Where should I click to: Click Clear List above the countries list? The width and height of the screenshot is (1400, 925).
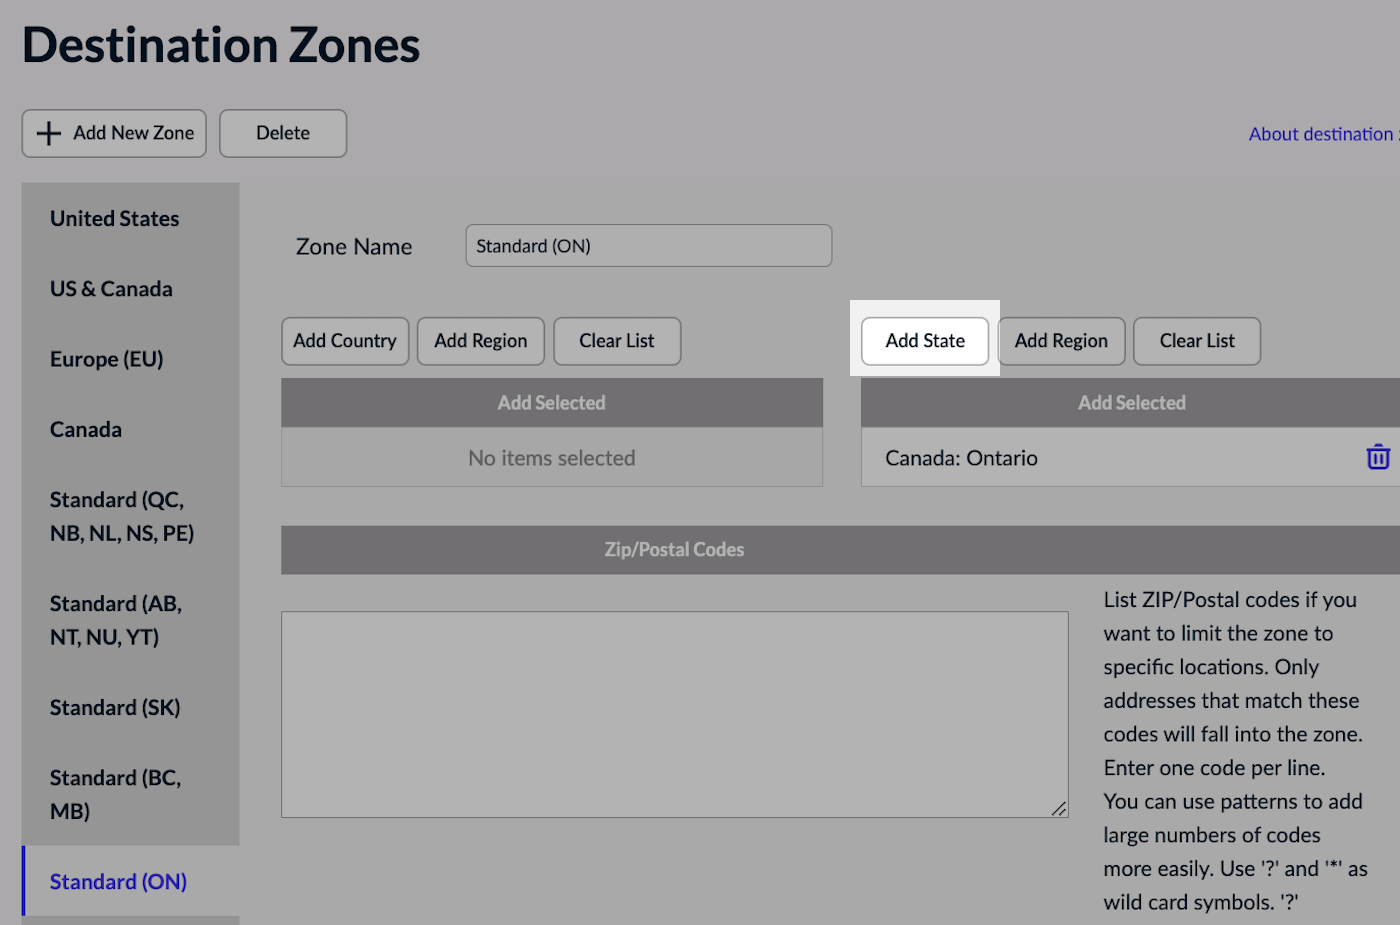coord(616,341)
